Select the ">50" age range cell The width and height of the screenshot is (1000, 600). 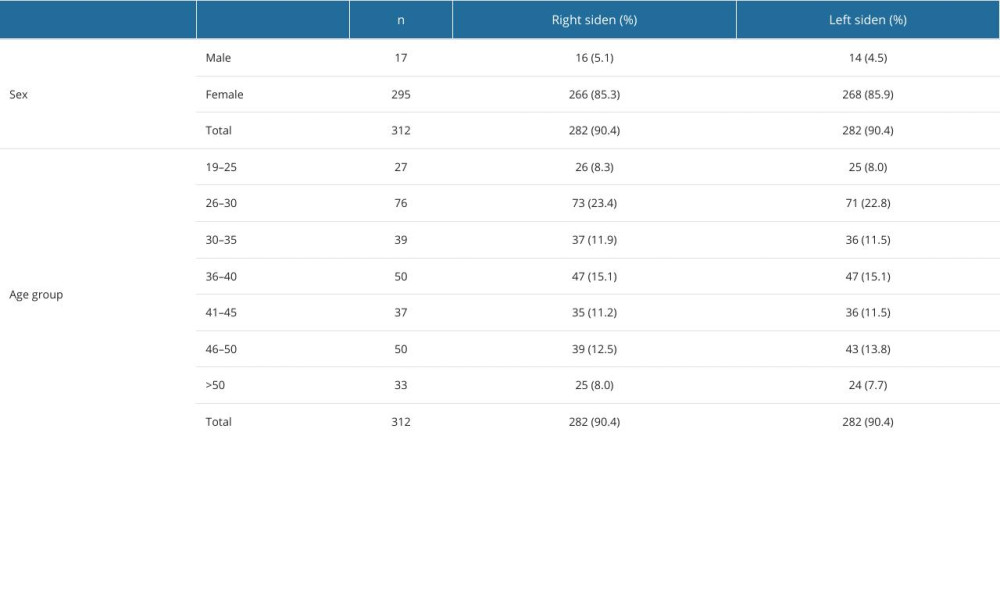click(x=215, y=385)
